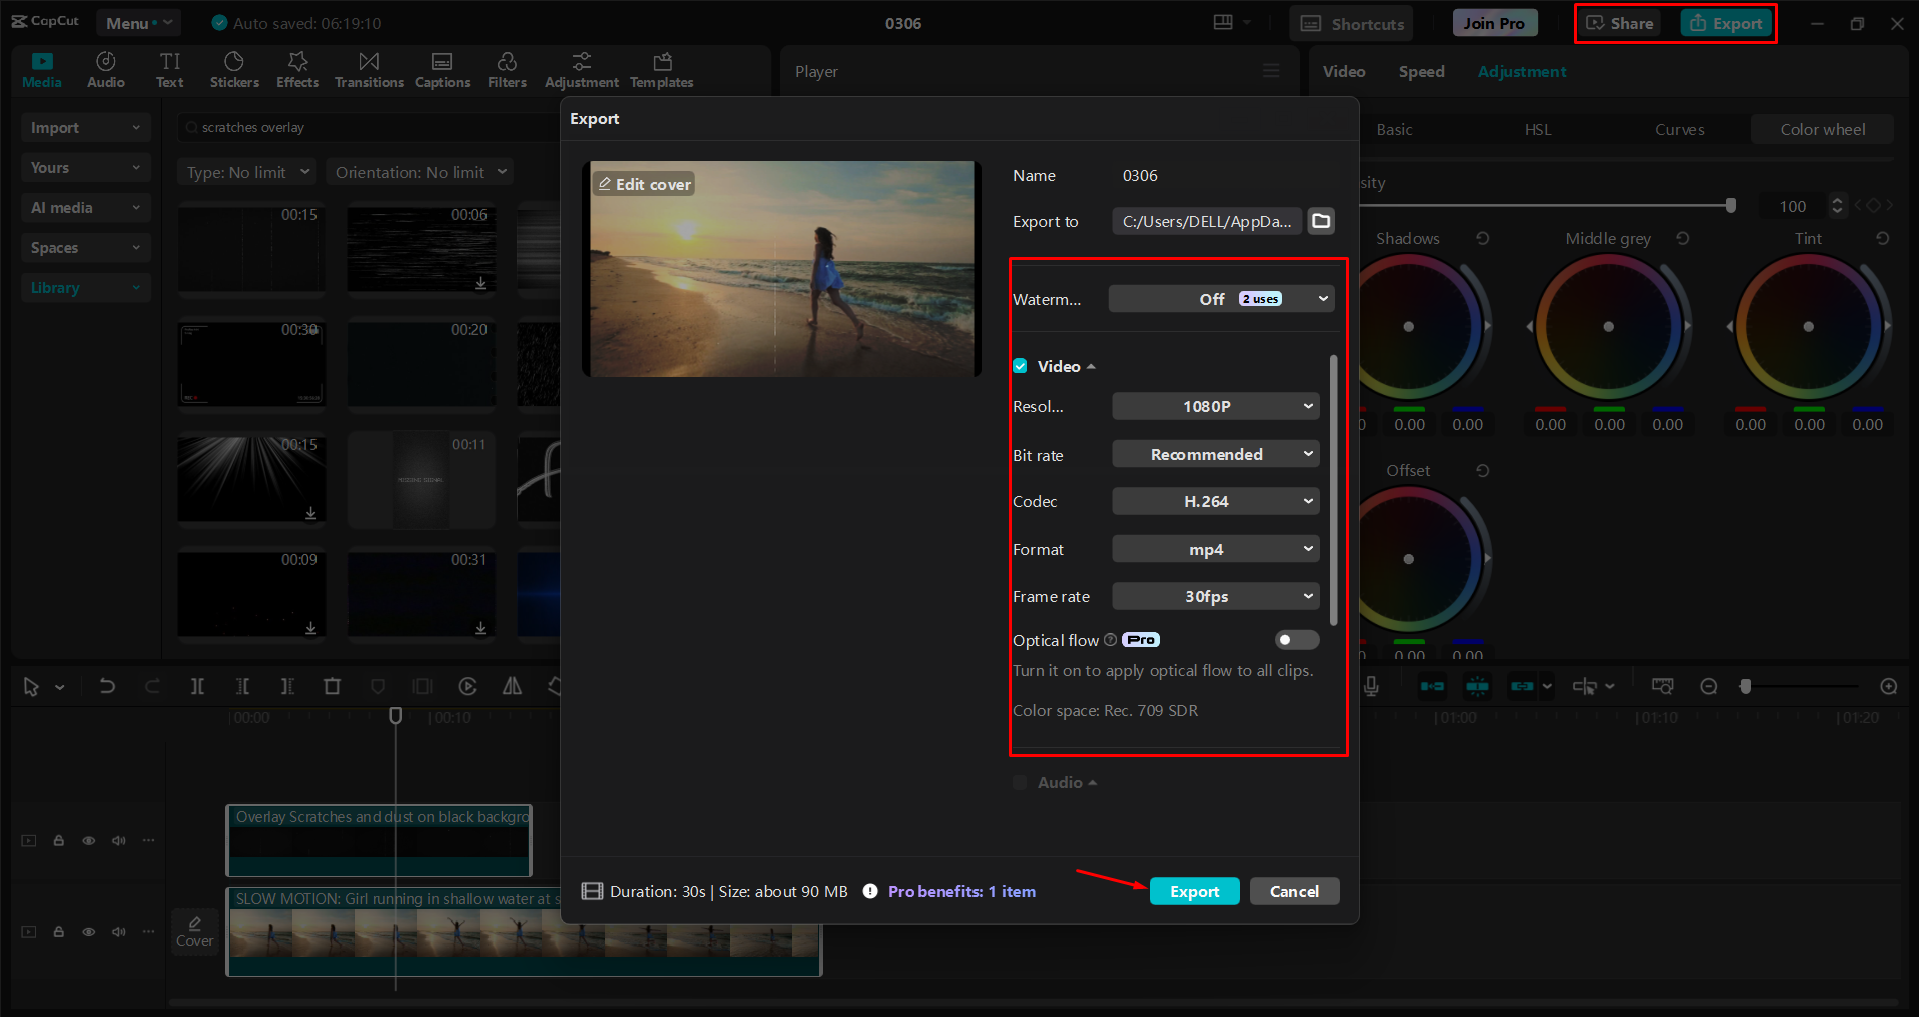Select the Speed tab
Viewport: 1919px width, 1017px height.
(1421, 71)
